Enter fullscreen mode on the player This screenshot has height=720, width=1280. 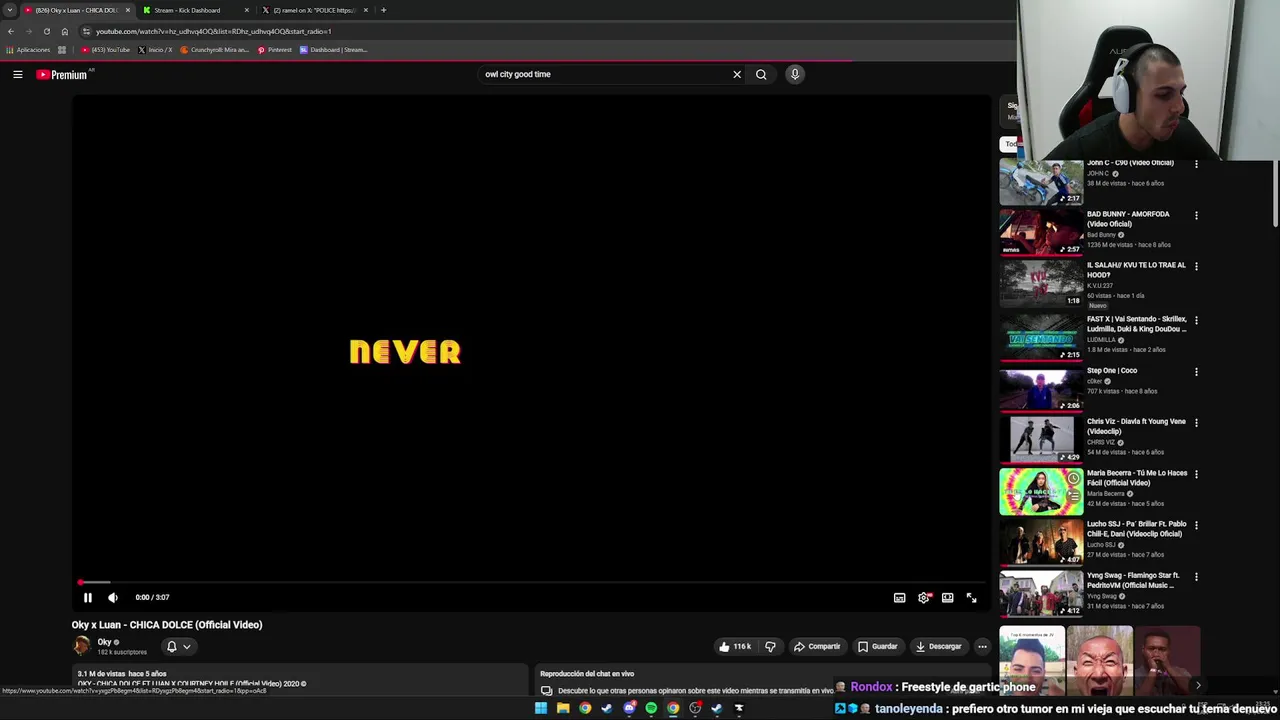[971, 598]
